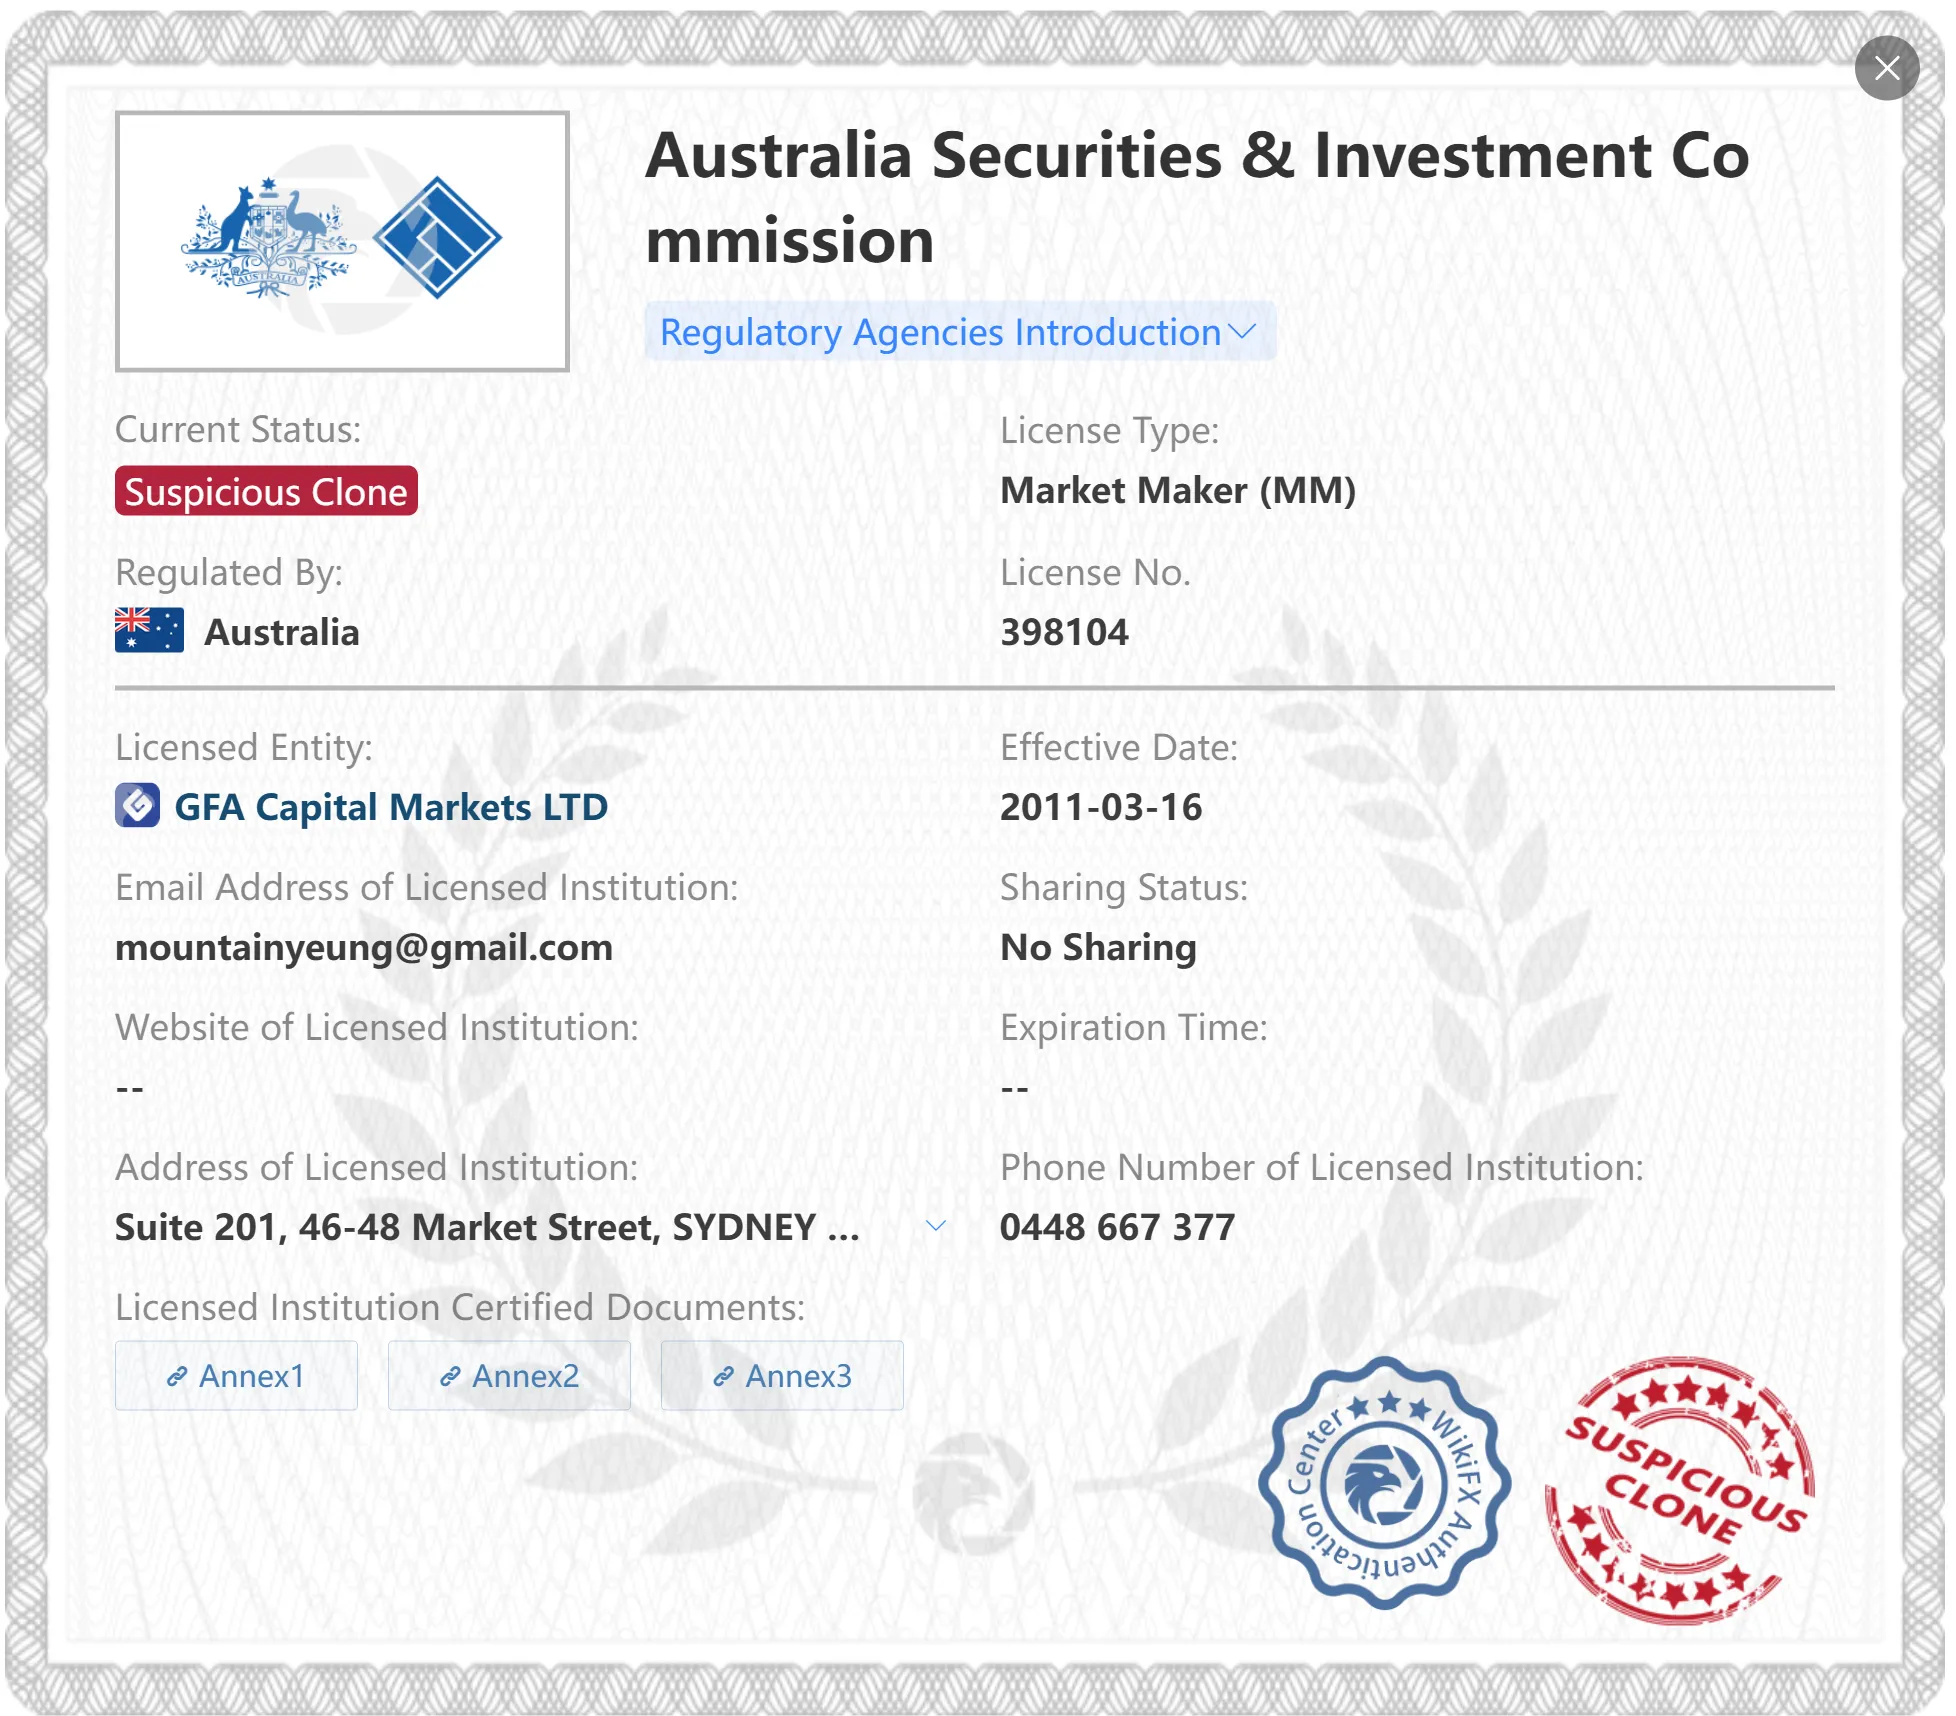This screenshot has height=1716, width=1956.
Task: Select the email mountainyeung@gmail.com
Action: coord(364,947)
